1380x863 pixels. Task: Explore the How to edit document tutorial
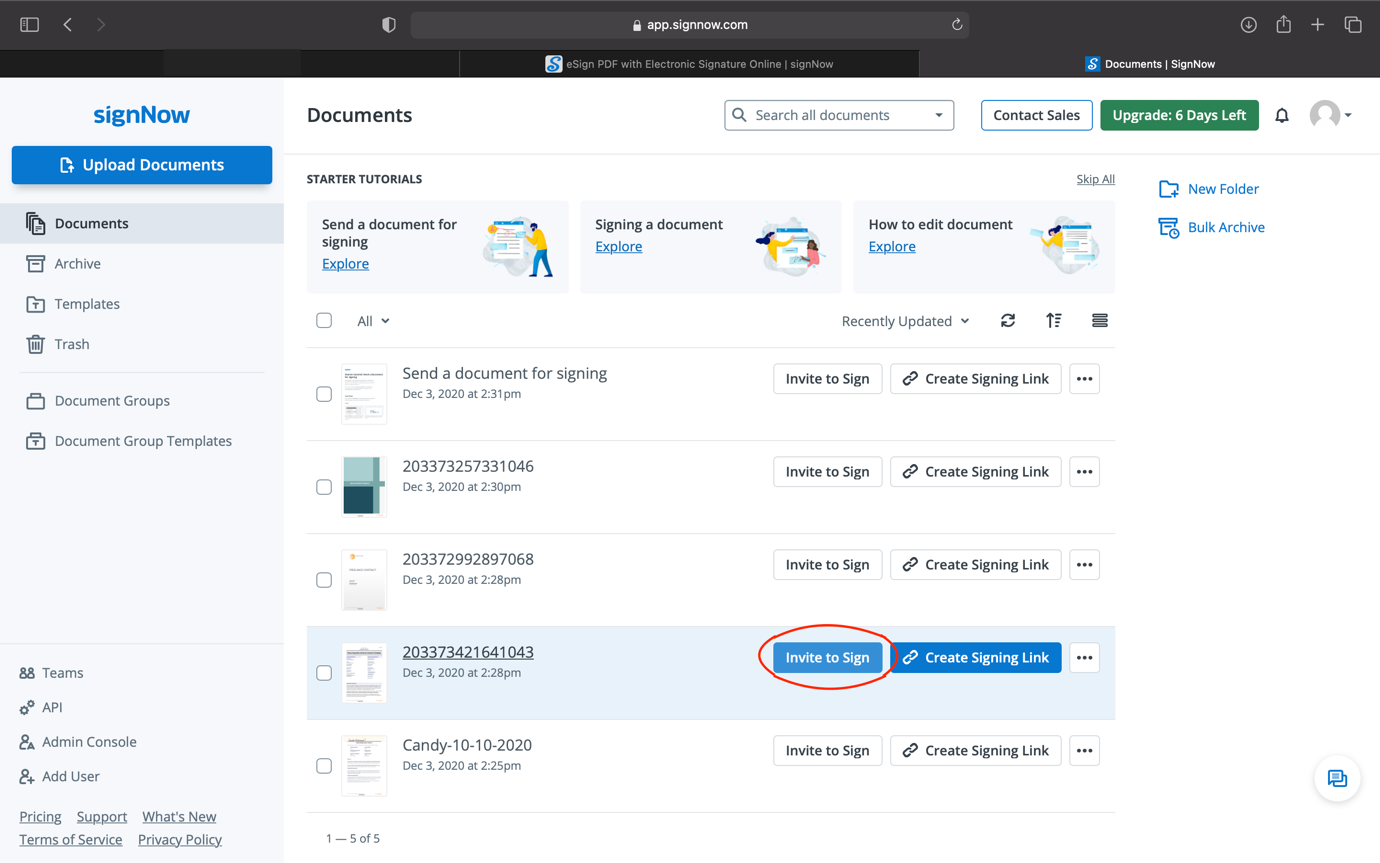pyautogui.click(x=892, y=247)
